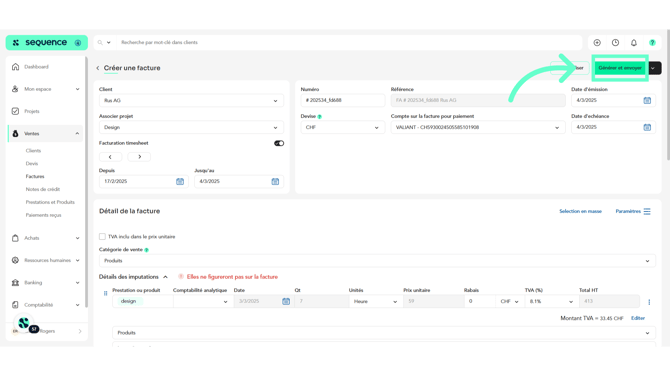Click the plus add icon in top bar
The image size is (670, 376).
pos(597,43)
